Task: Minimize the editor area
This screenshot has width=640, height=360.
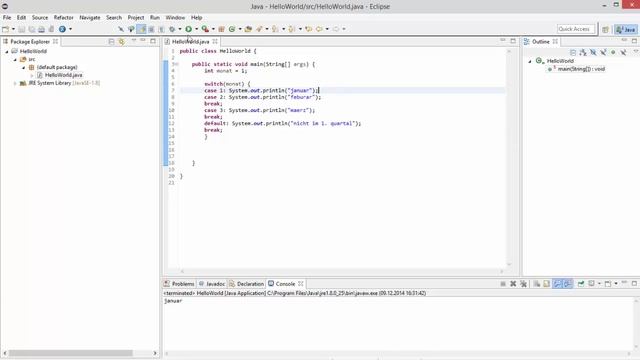Action: (503, 40)
